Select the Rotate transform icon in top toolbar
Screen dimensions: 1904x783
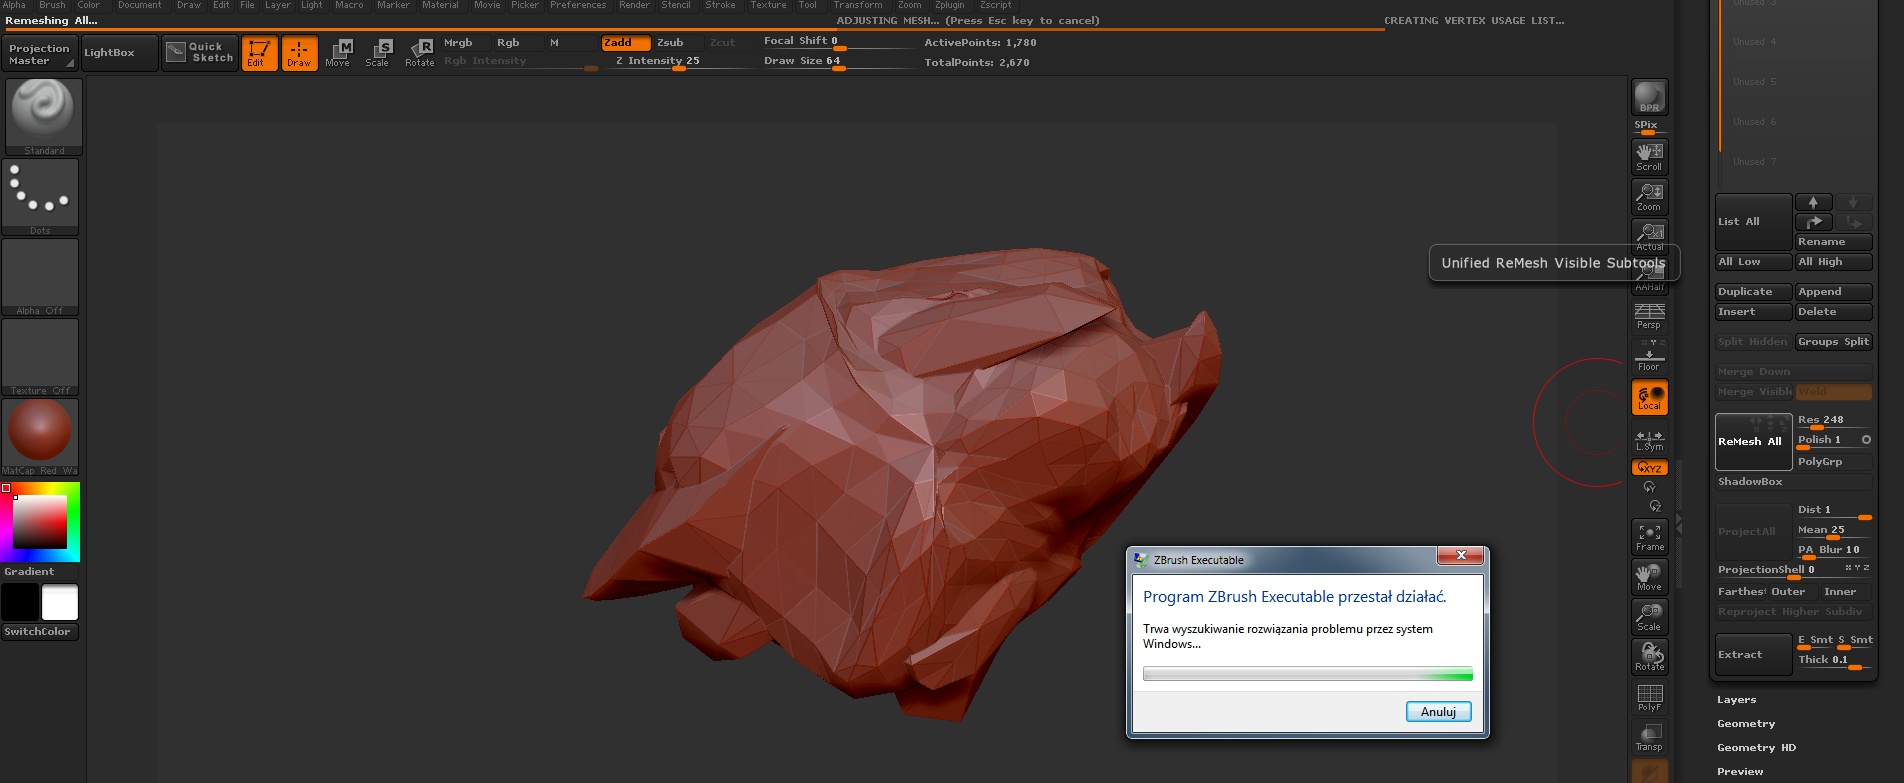(420, 53)
